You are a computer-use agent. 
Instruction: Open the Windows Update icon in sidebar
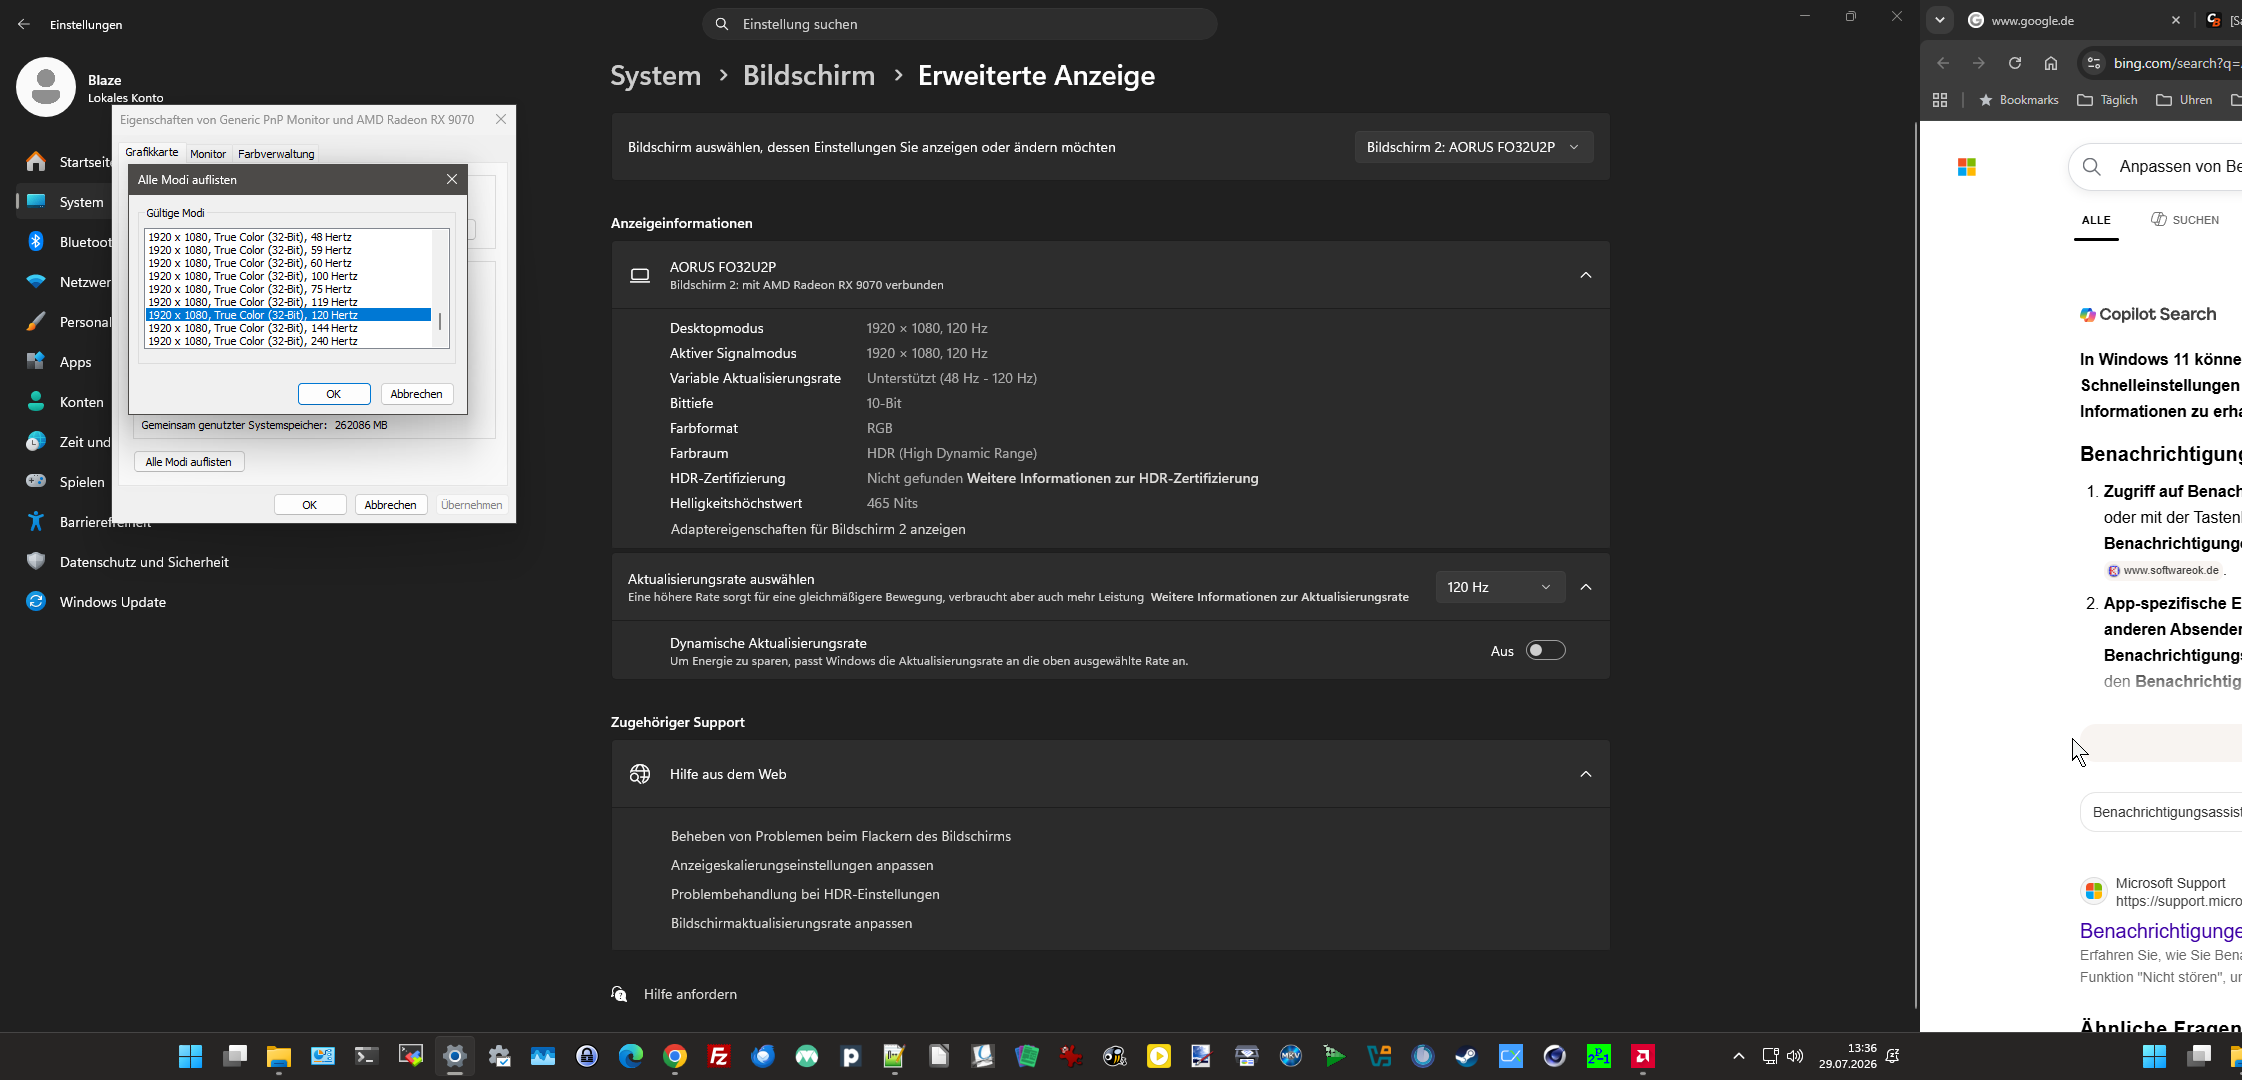pyautogui.click(x=36, y=602)
